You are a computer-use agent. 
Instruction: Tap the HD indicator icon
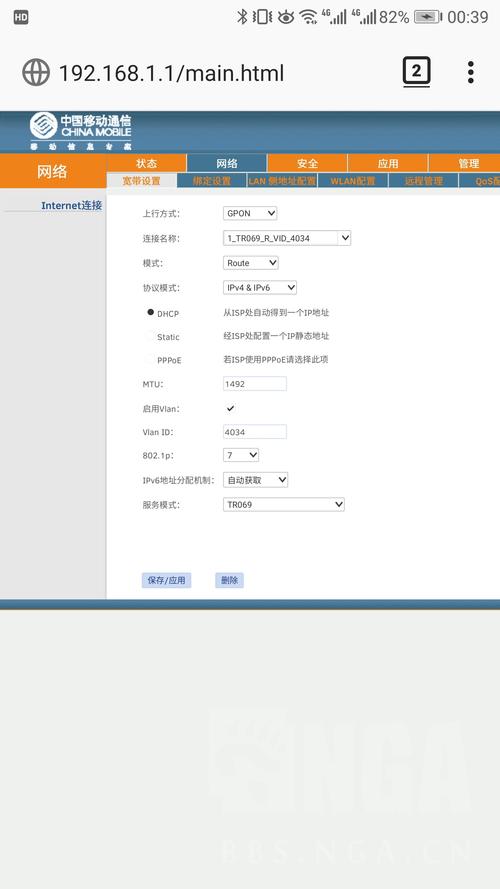pos(21,18)
